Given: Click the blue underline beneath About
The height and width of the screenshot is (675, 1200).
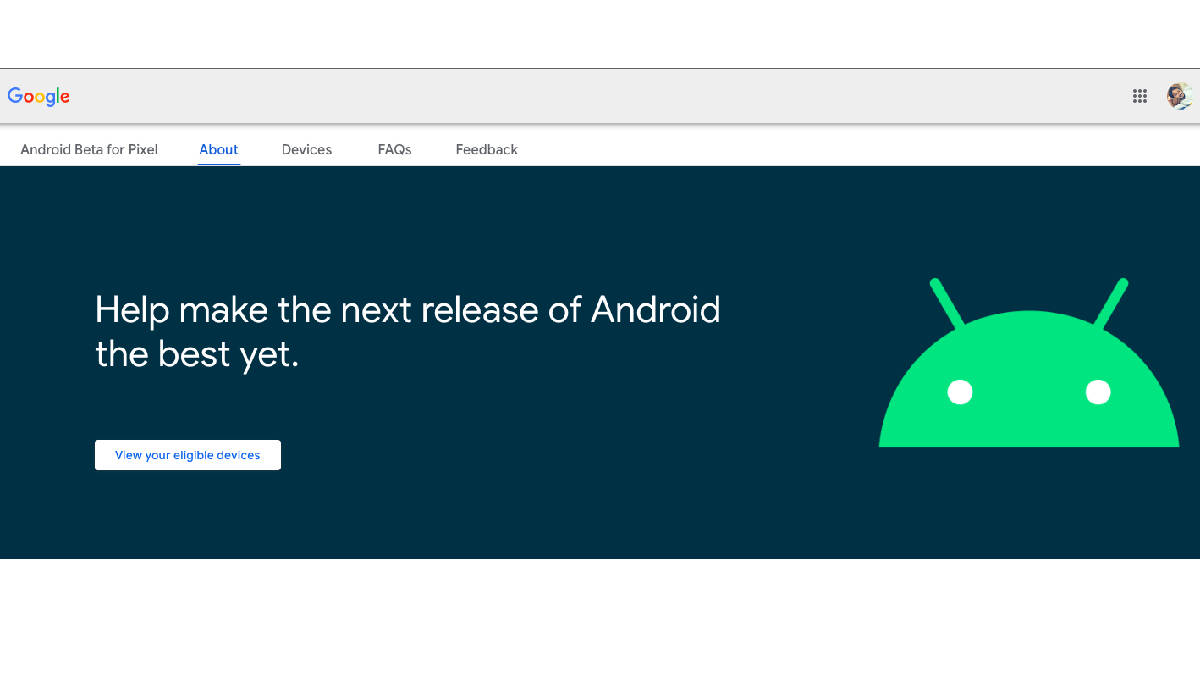Looking at the screenshot, I should [x=218, y=163].
